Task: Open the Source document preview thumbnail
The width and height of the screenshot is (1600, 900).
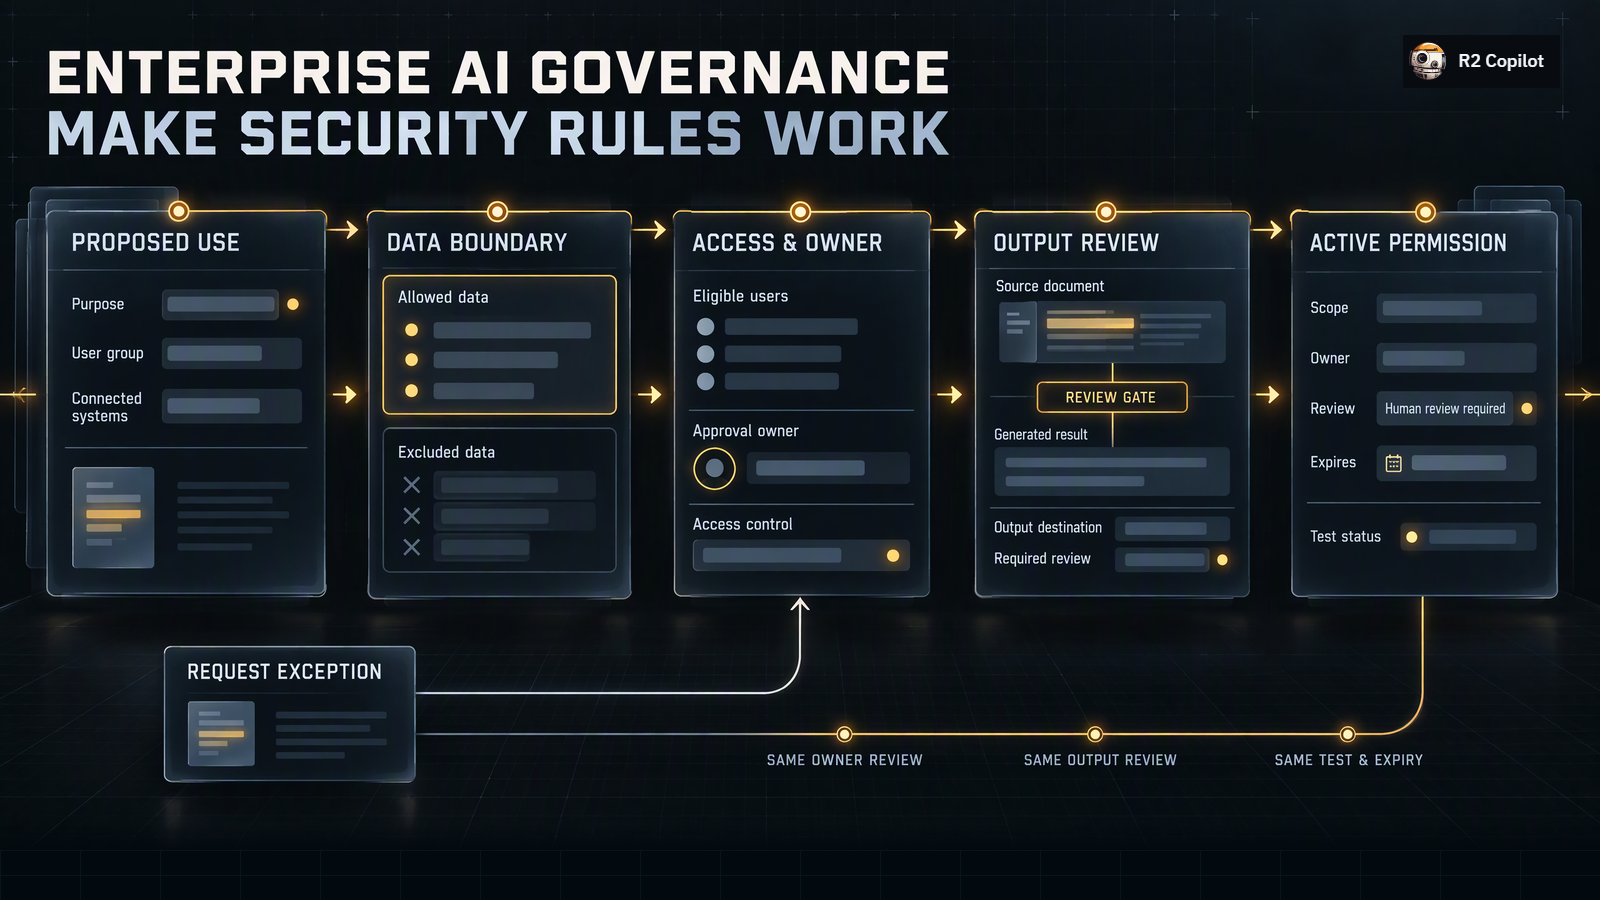Action: coord(1112,332)
